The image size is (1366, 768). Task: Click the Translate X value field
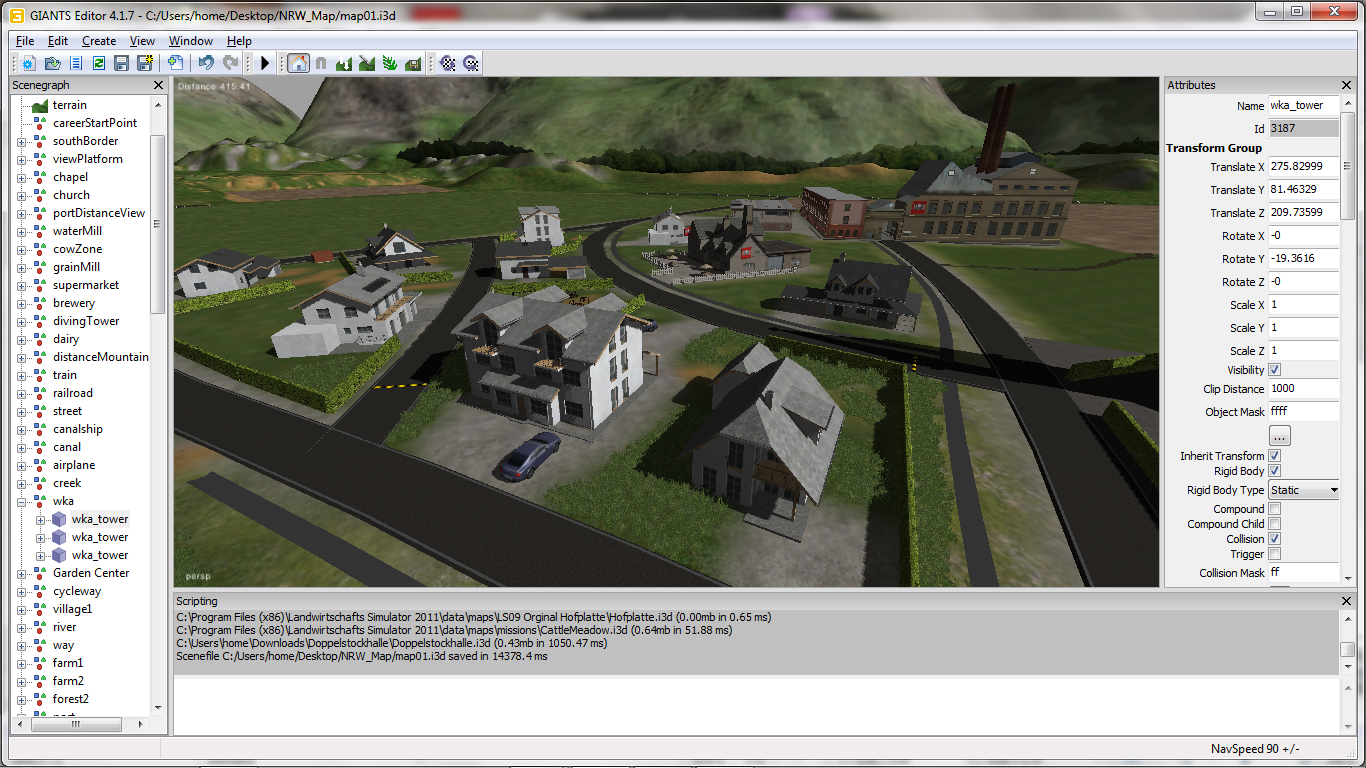pos(1303,166)
